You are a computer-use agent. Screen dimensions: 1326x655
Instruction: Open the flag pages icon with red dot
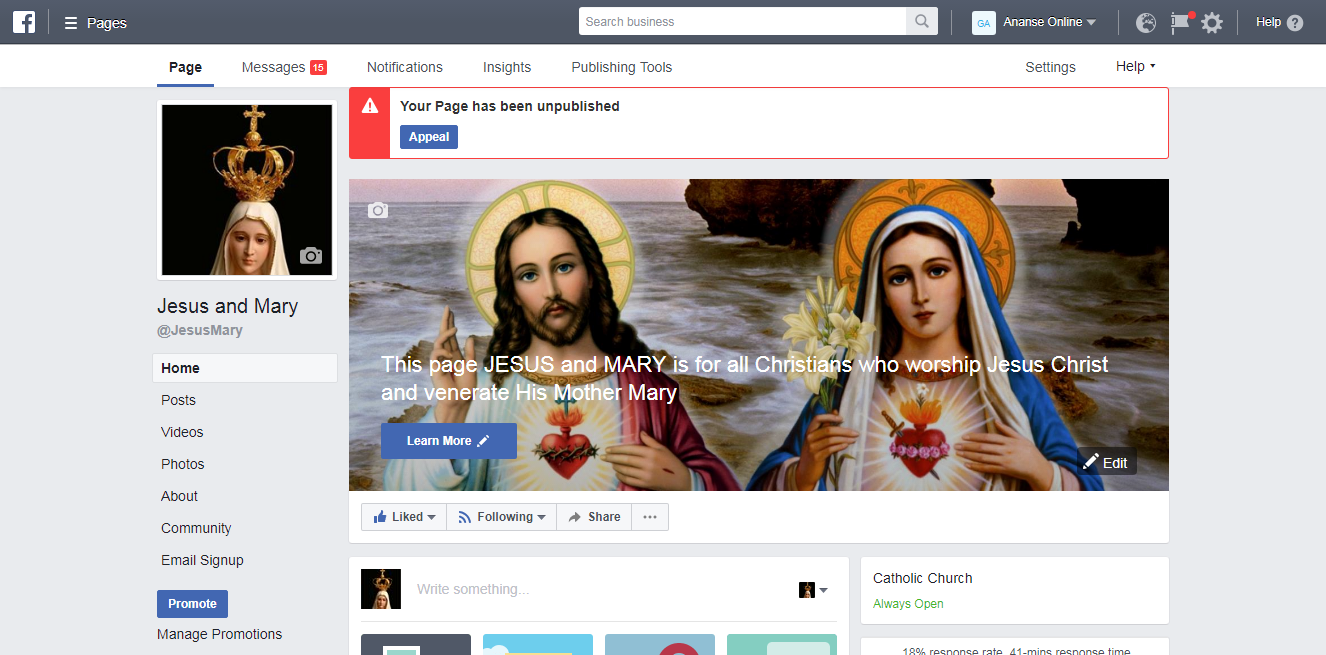1181,22
